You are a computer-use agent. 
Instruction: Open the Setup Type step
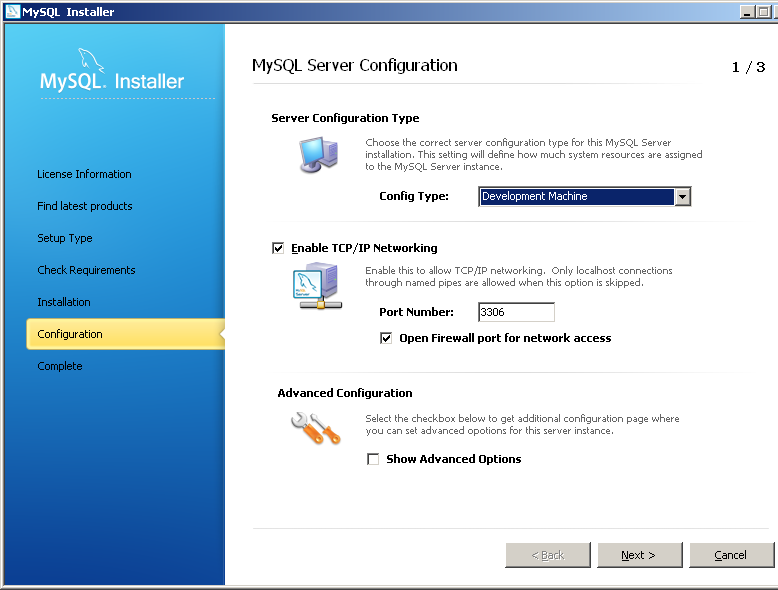click(65, 238)
